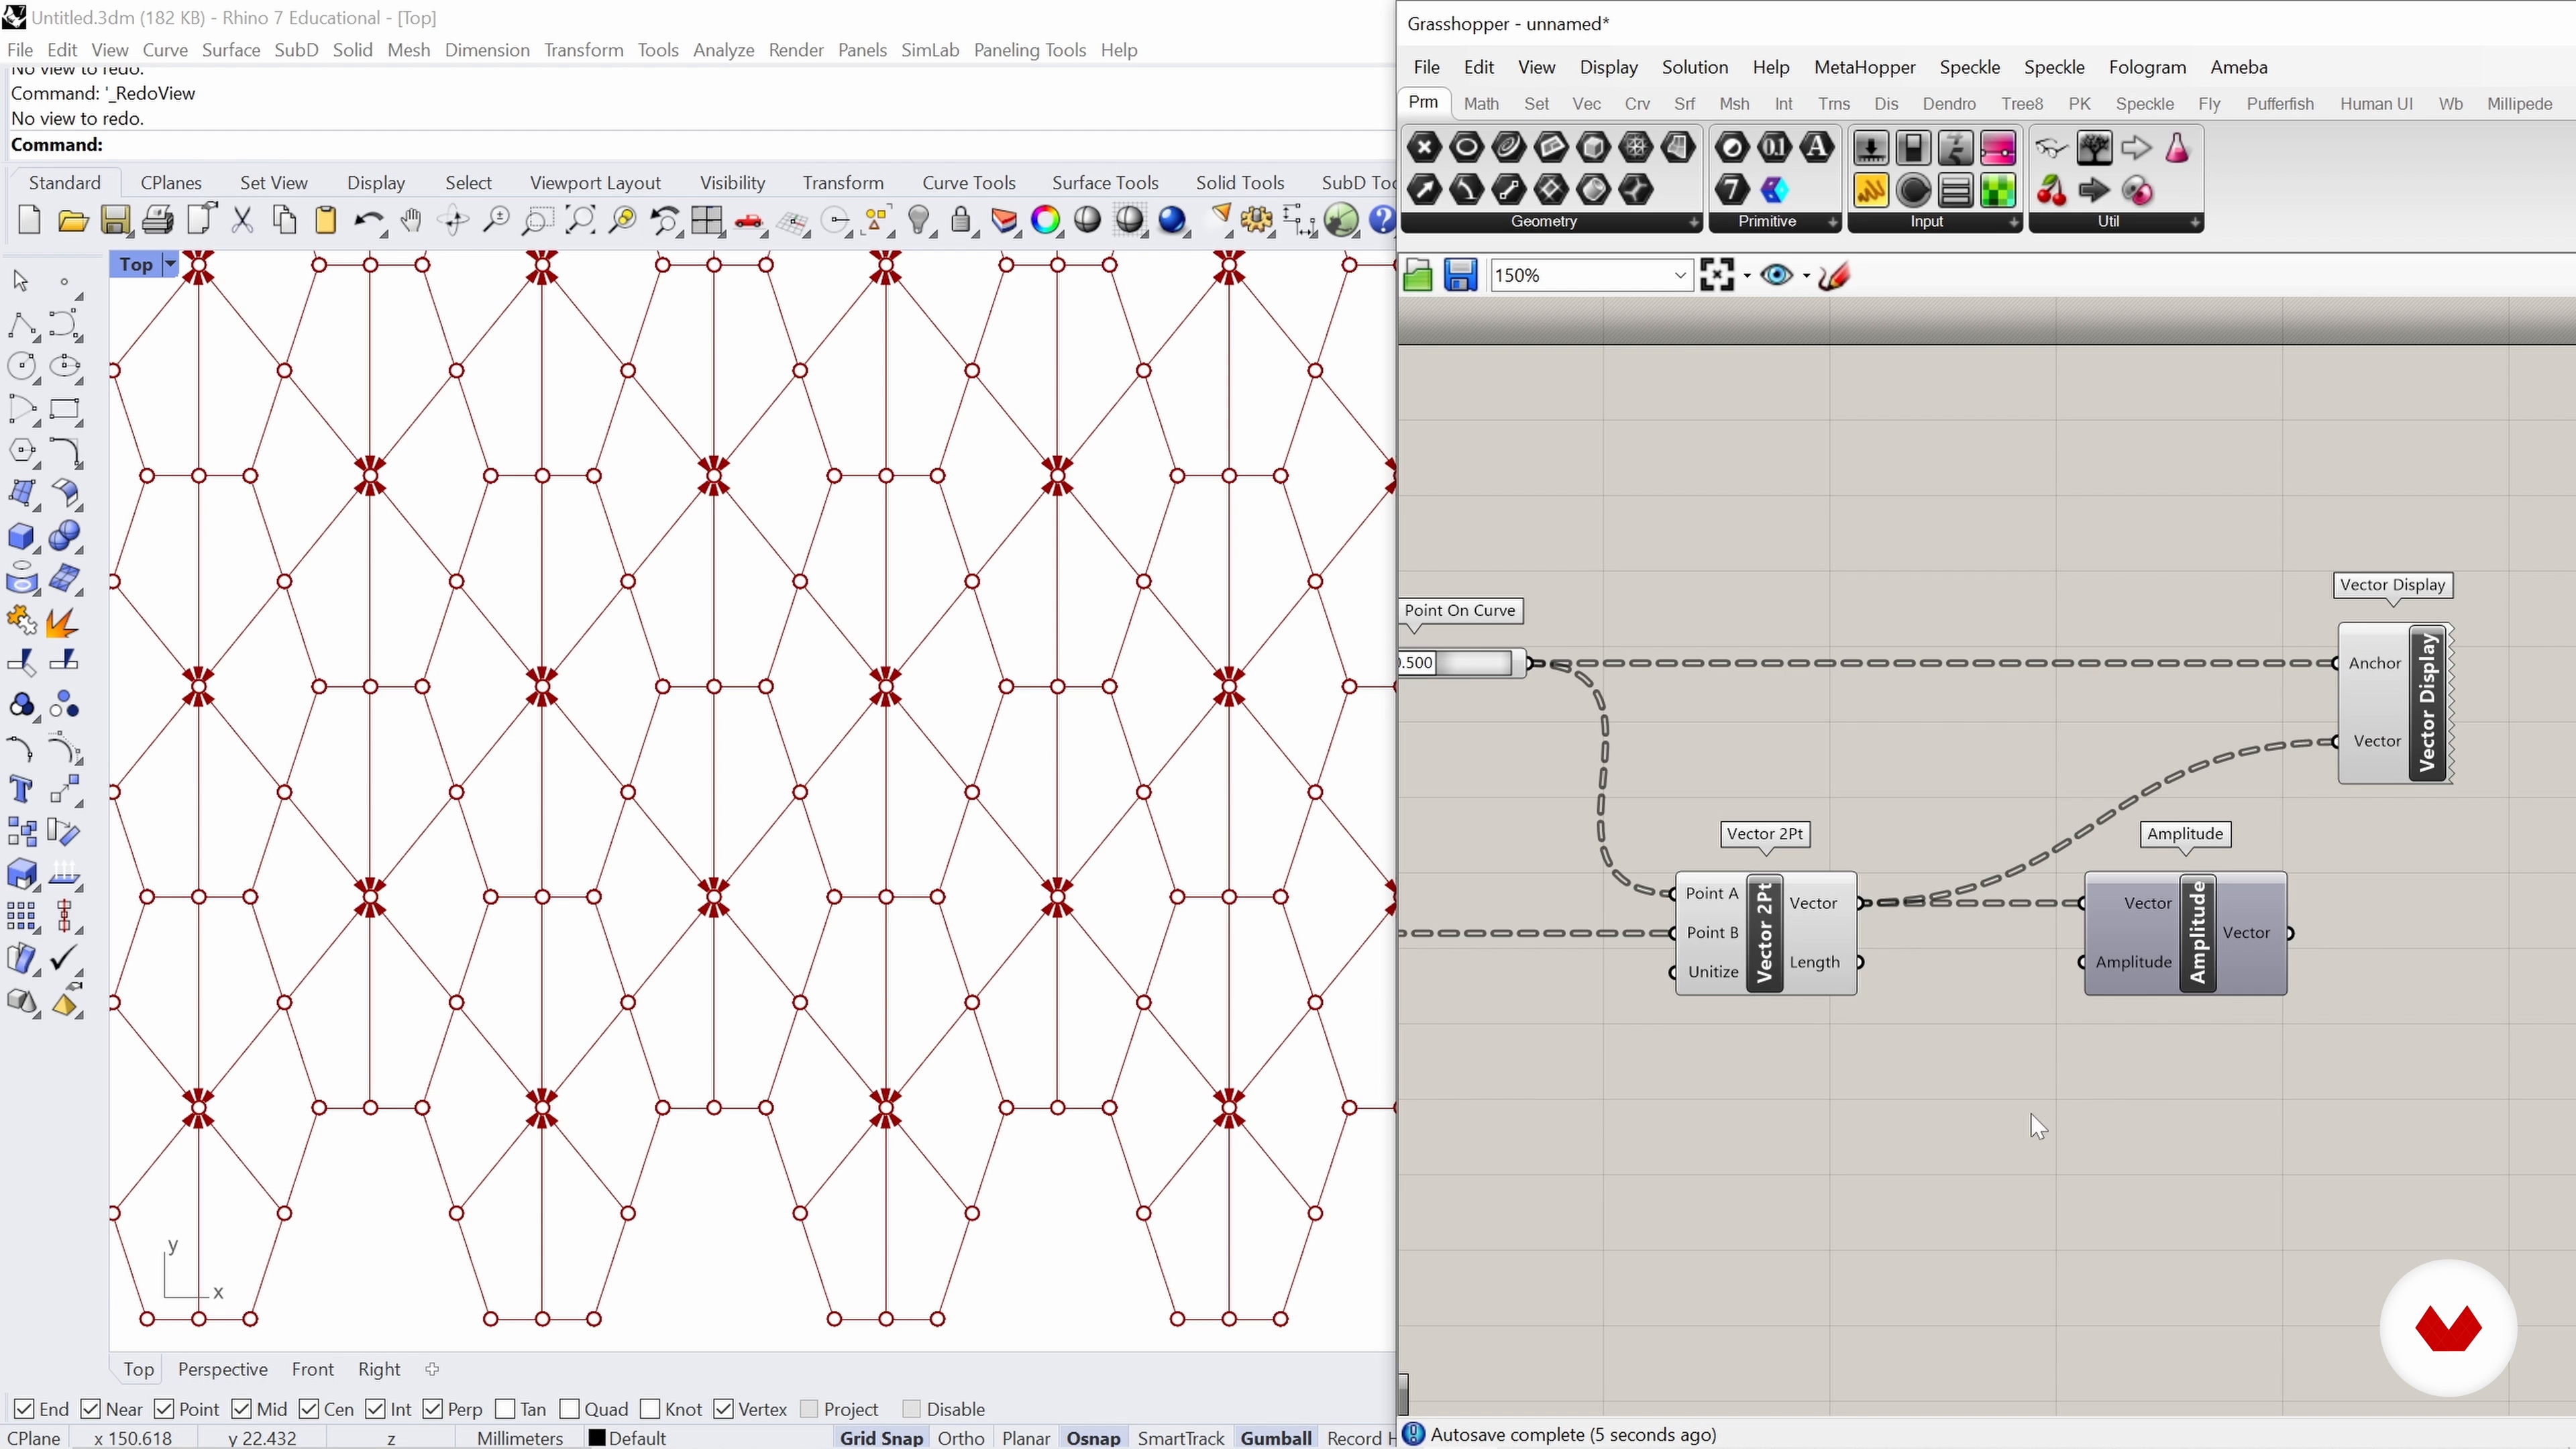Click the padlock Lock objects icon
Viewport: 2576px width, 1449px height.
click(x=960, y=220)
